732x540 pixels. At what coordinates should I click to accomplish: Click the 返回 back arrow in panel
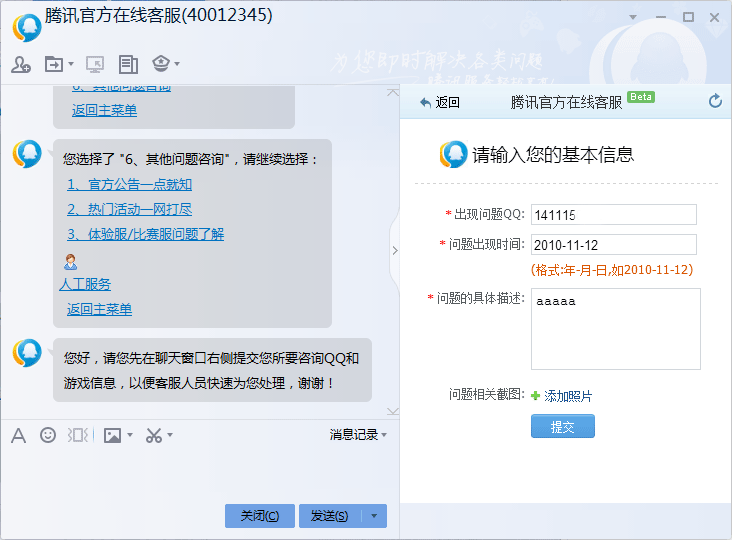click(x=439, y=102)
